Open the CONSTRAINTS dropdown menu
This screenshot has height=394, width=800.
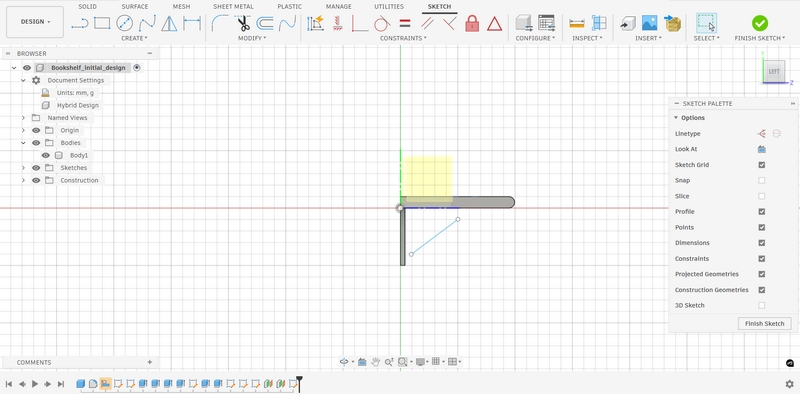404,38
